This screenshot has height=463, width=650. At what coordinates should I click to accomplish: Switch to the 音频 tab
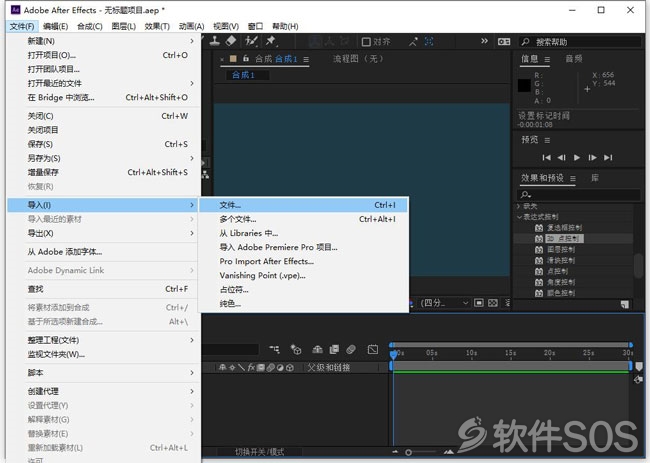click(574, 59)
